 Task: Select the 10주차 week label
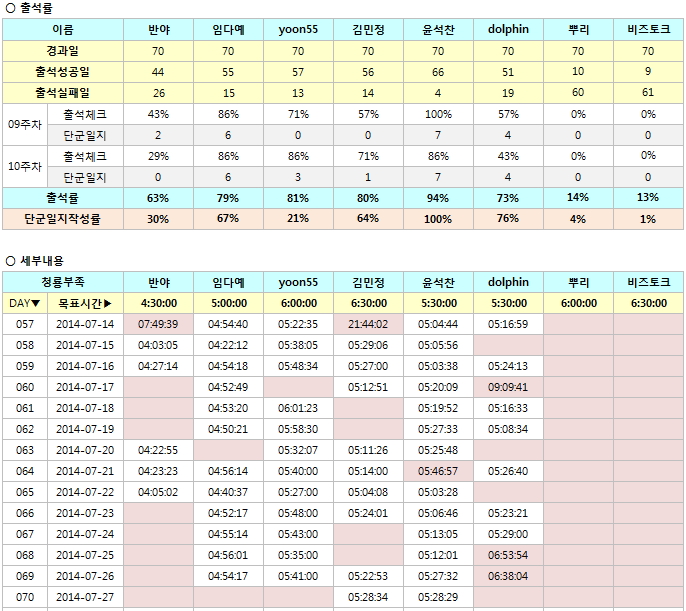tap(25, 167)
